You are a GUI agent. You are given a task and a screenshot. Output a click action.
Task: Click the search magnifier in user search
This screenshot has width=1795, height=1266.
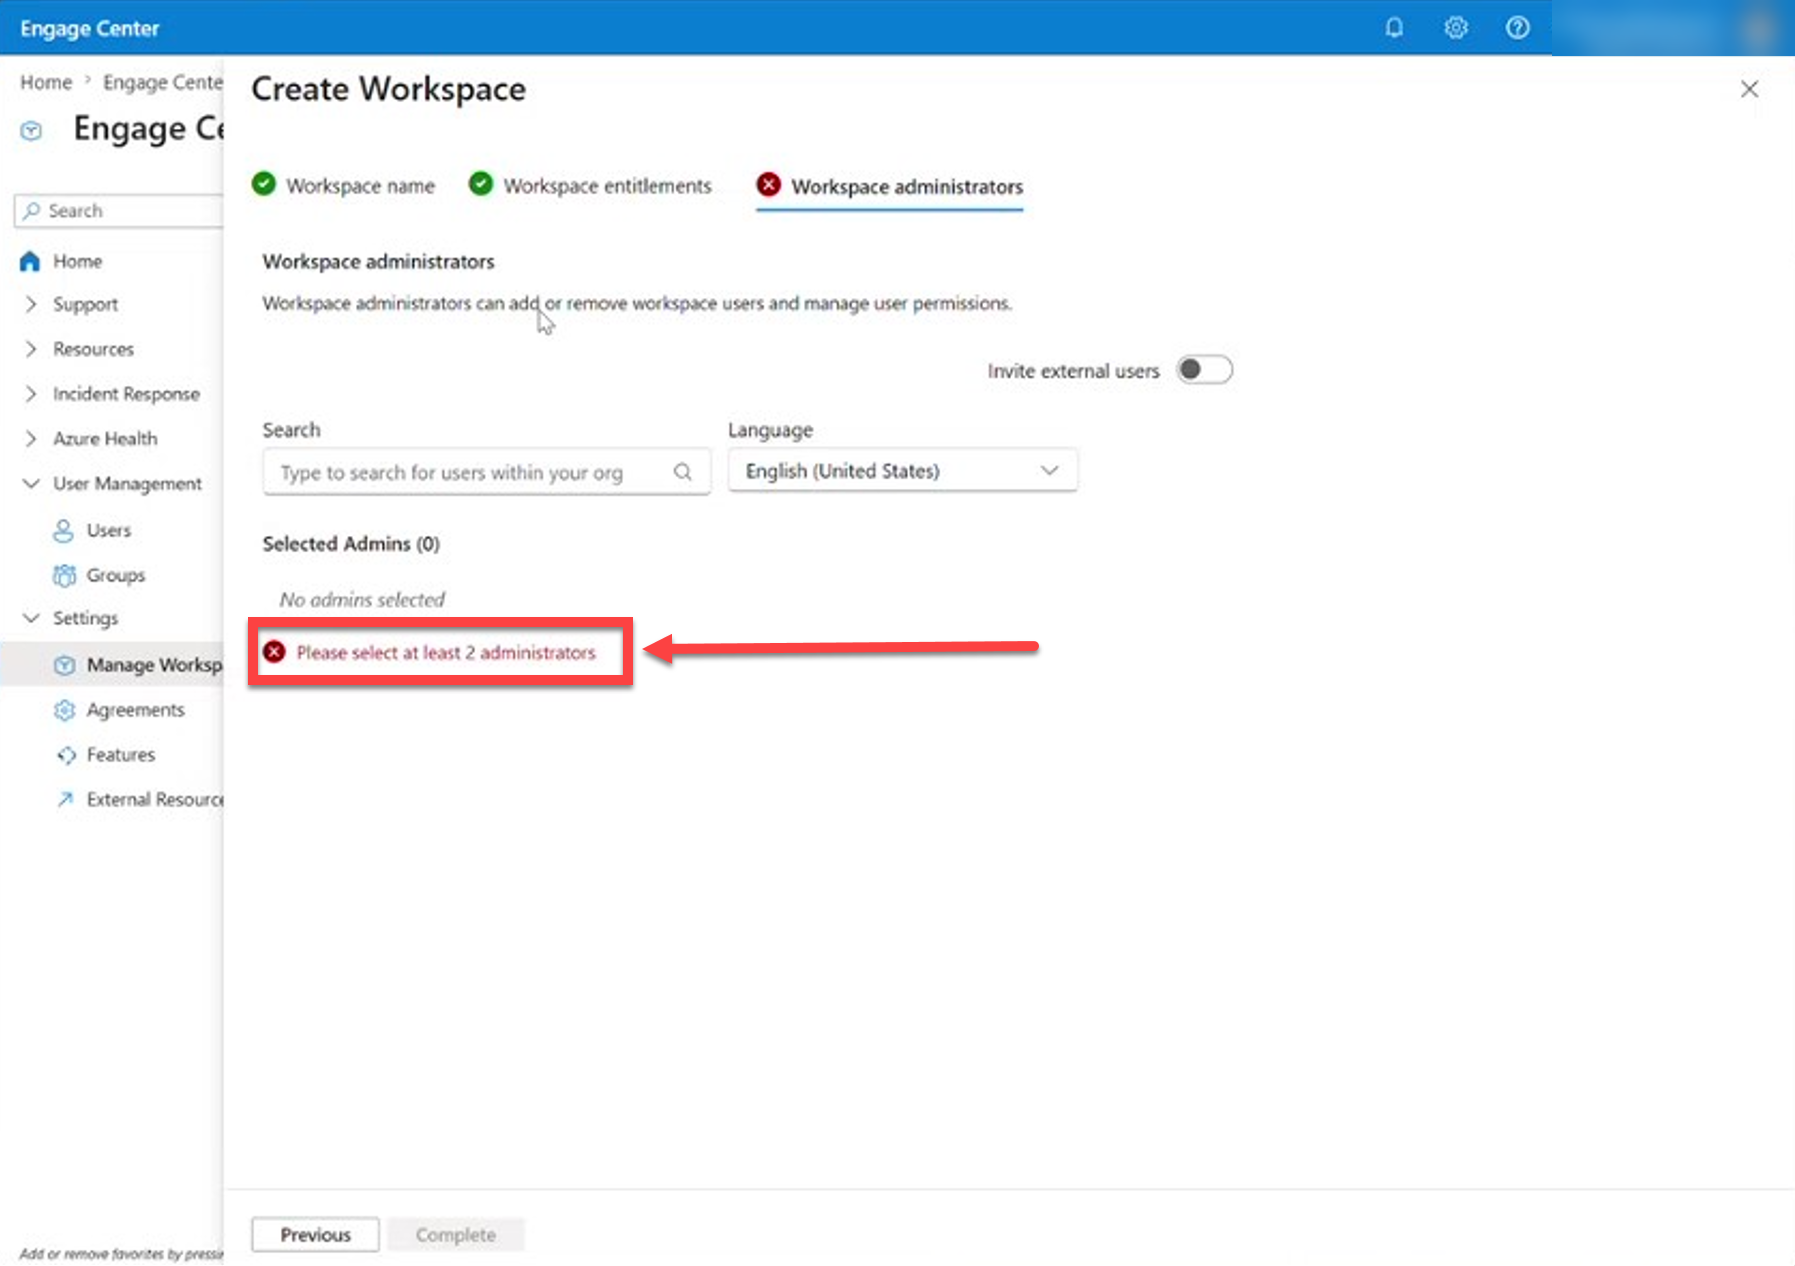683,472
